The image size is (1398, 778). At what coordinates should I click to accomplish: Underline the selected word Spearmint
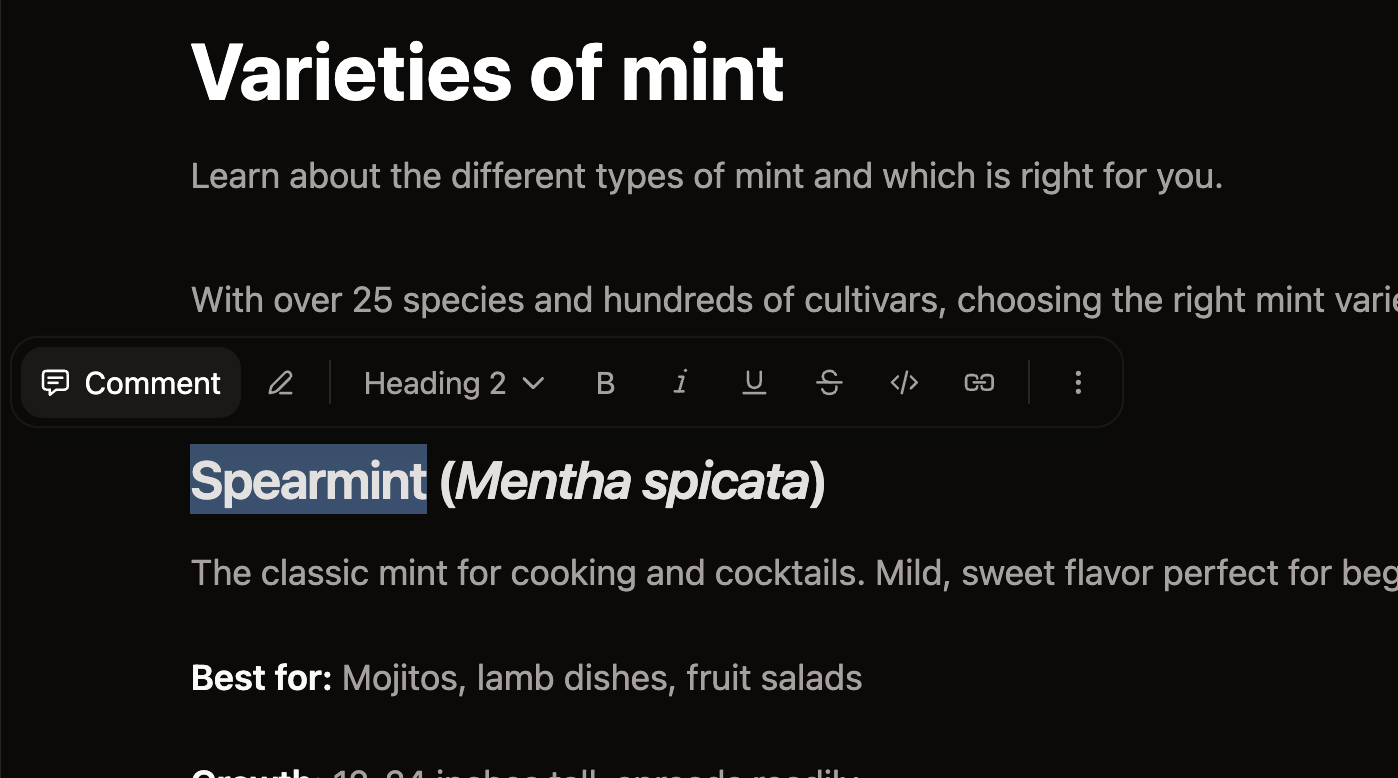pyautogui.click(x=754, y=382)
